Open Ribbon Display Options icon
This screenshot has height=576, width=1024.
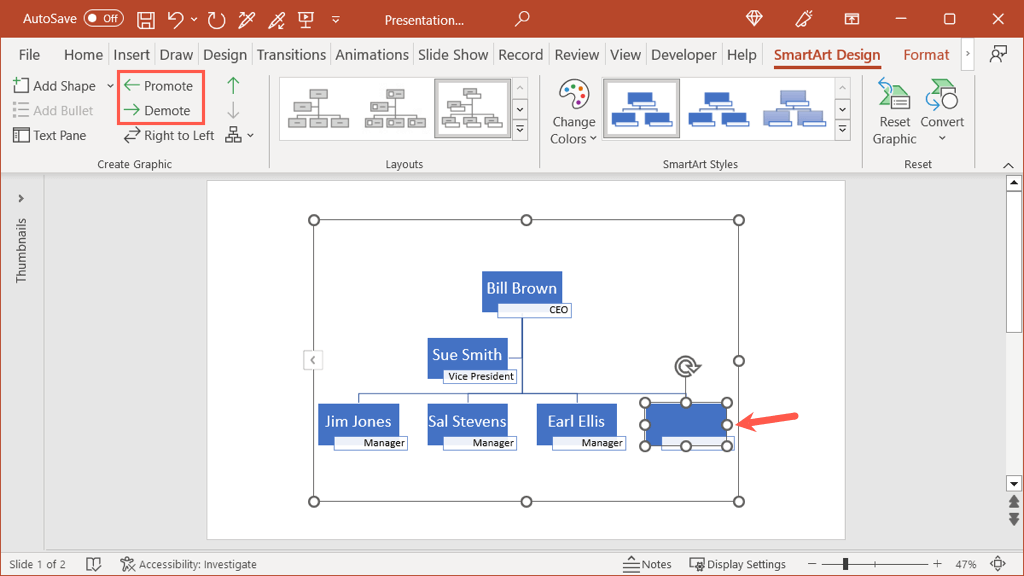[x=852, y=19]
